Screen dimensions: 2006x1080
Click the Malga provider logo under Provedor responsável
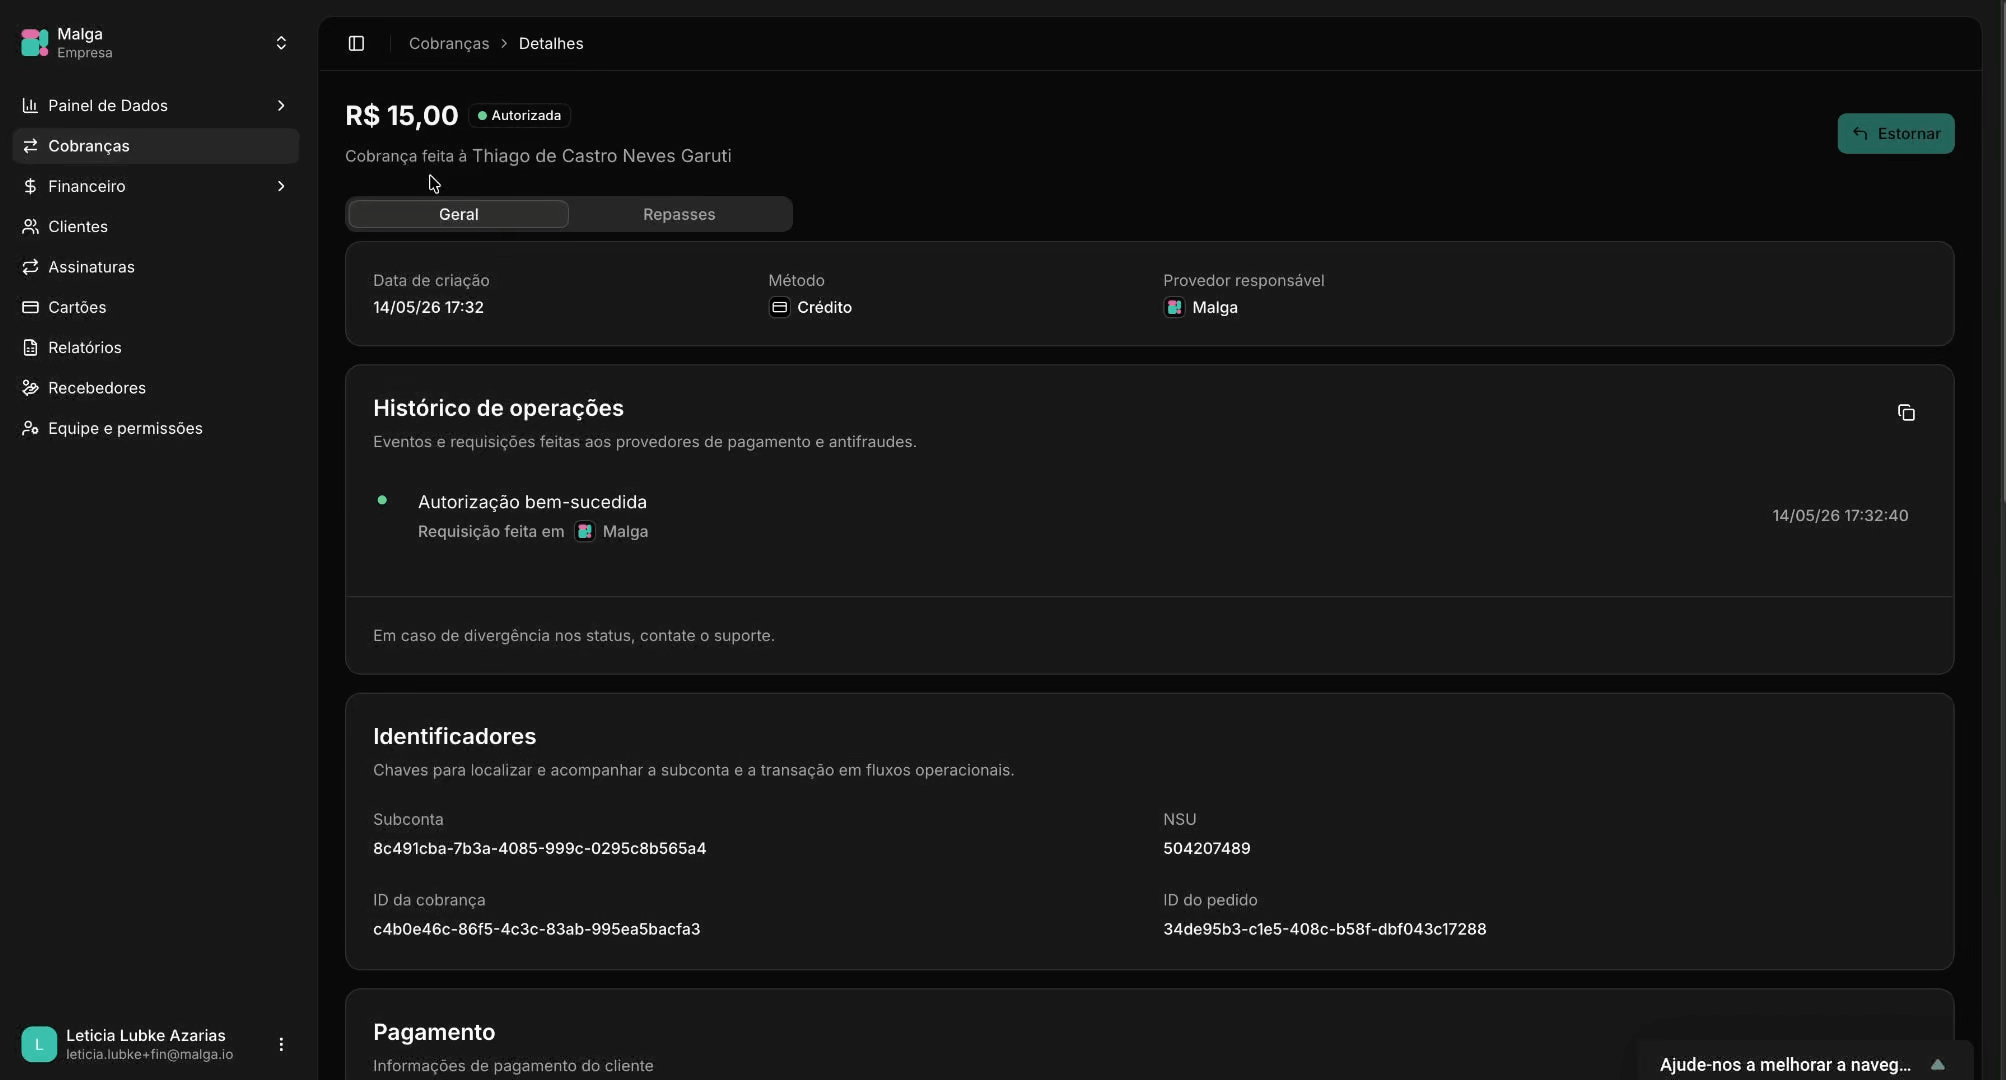(1174, 307)
